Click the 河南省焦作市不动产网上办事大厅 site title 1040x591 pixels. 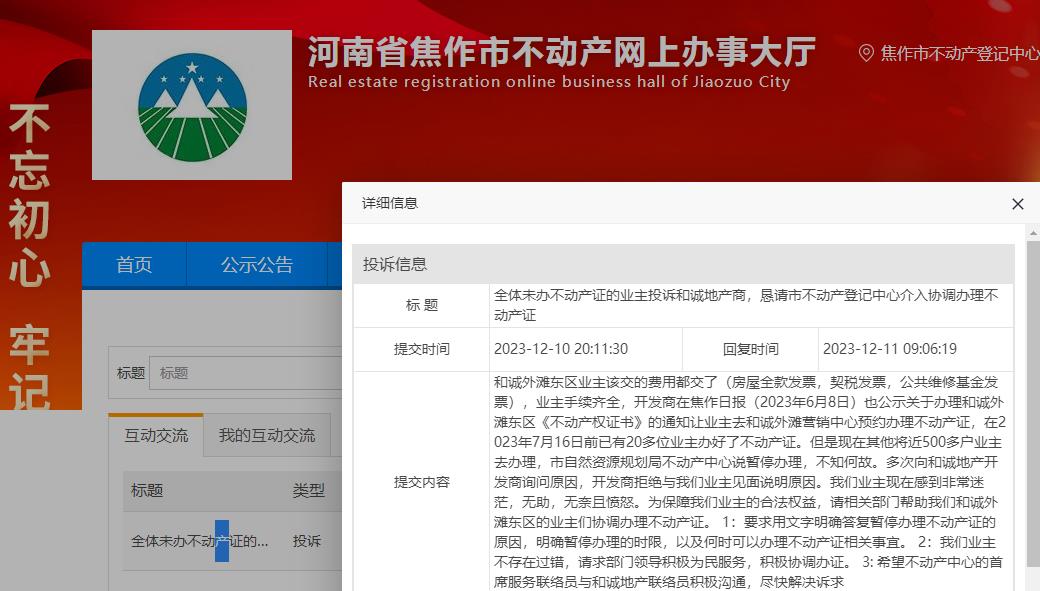[x=561, y=52]
